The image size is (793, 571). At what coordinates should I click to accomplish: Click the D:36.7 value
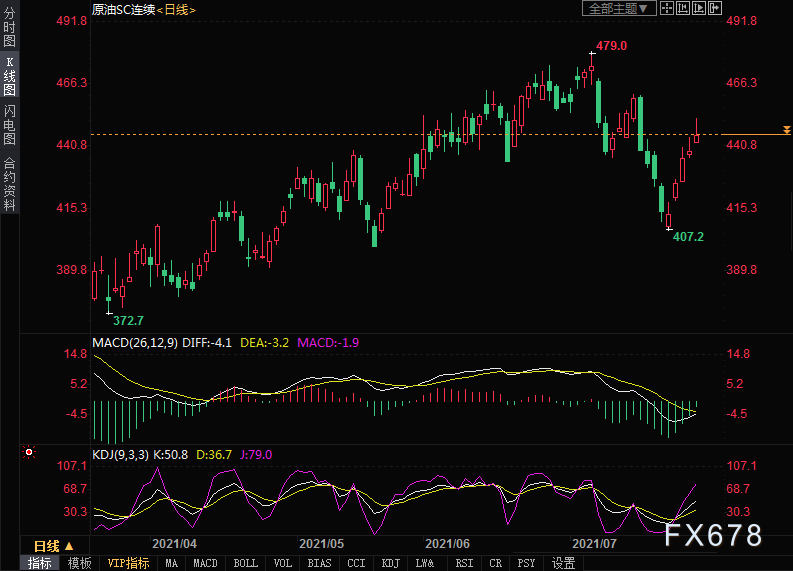click(214, 455)
